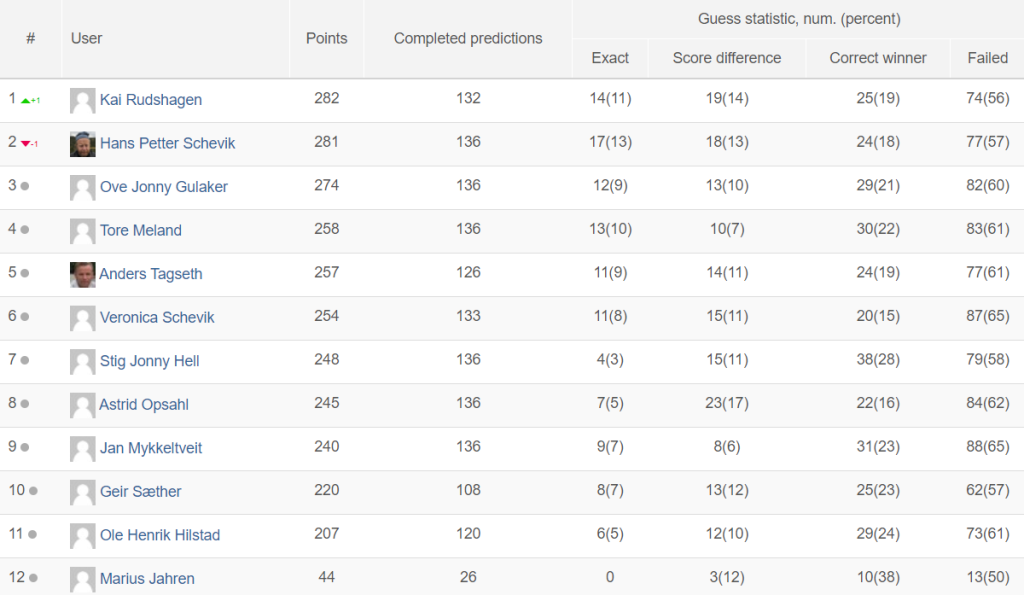The width and height of the screenshot is (1024, 595).
Task: Click Veronica Schevik's avatar placeholder
Action: [x=82, y=318]
